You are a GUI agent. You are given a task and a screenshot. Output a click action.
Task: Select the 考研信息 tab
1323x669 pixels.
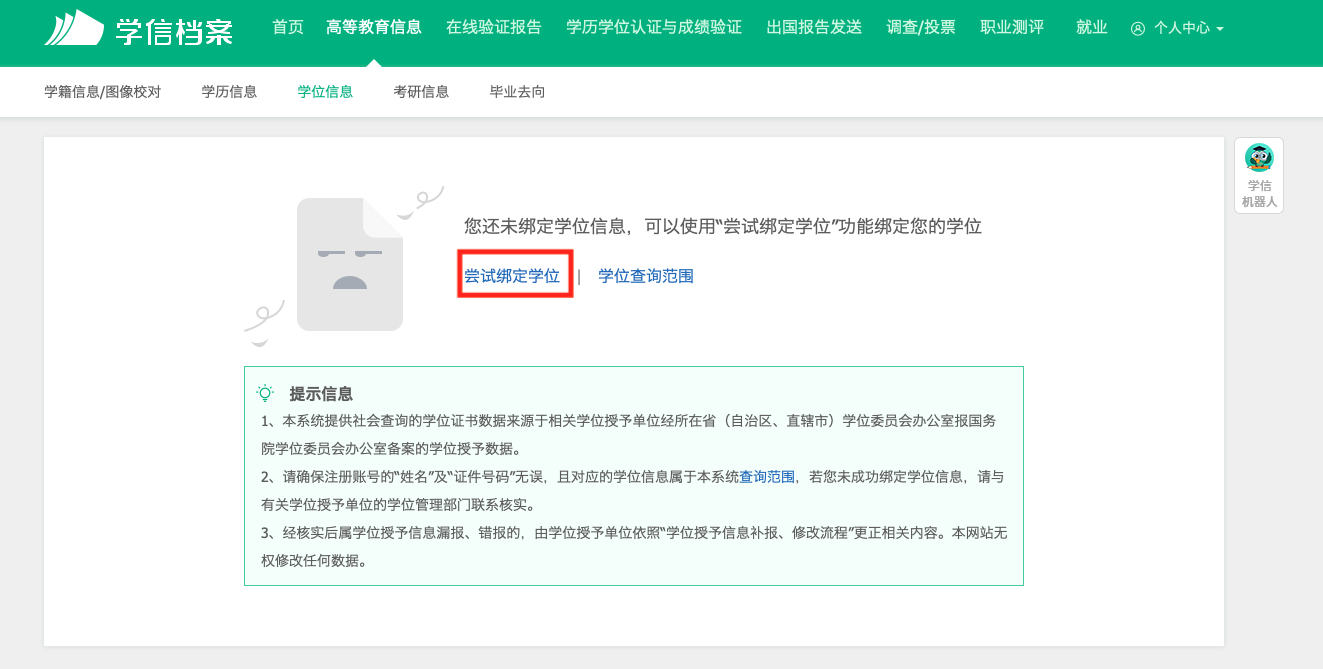pyautogui.click(x=421, y=92)
